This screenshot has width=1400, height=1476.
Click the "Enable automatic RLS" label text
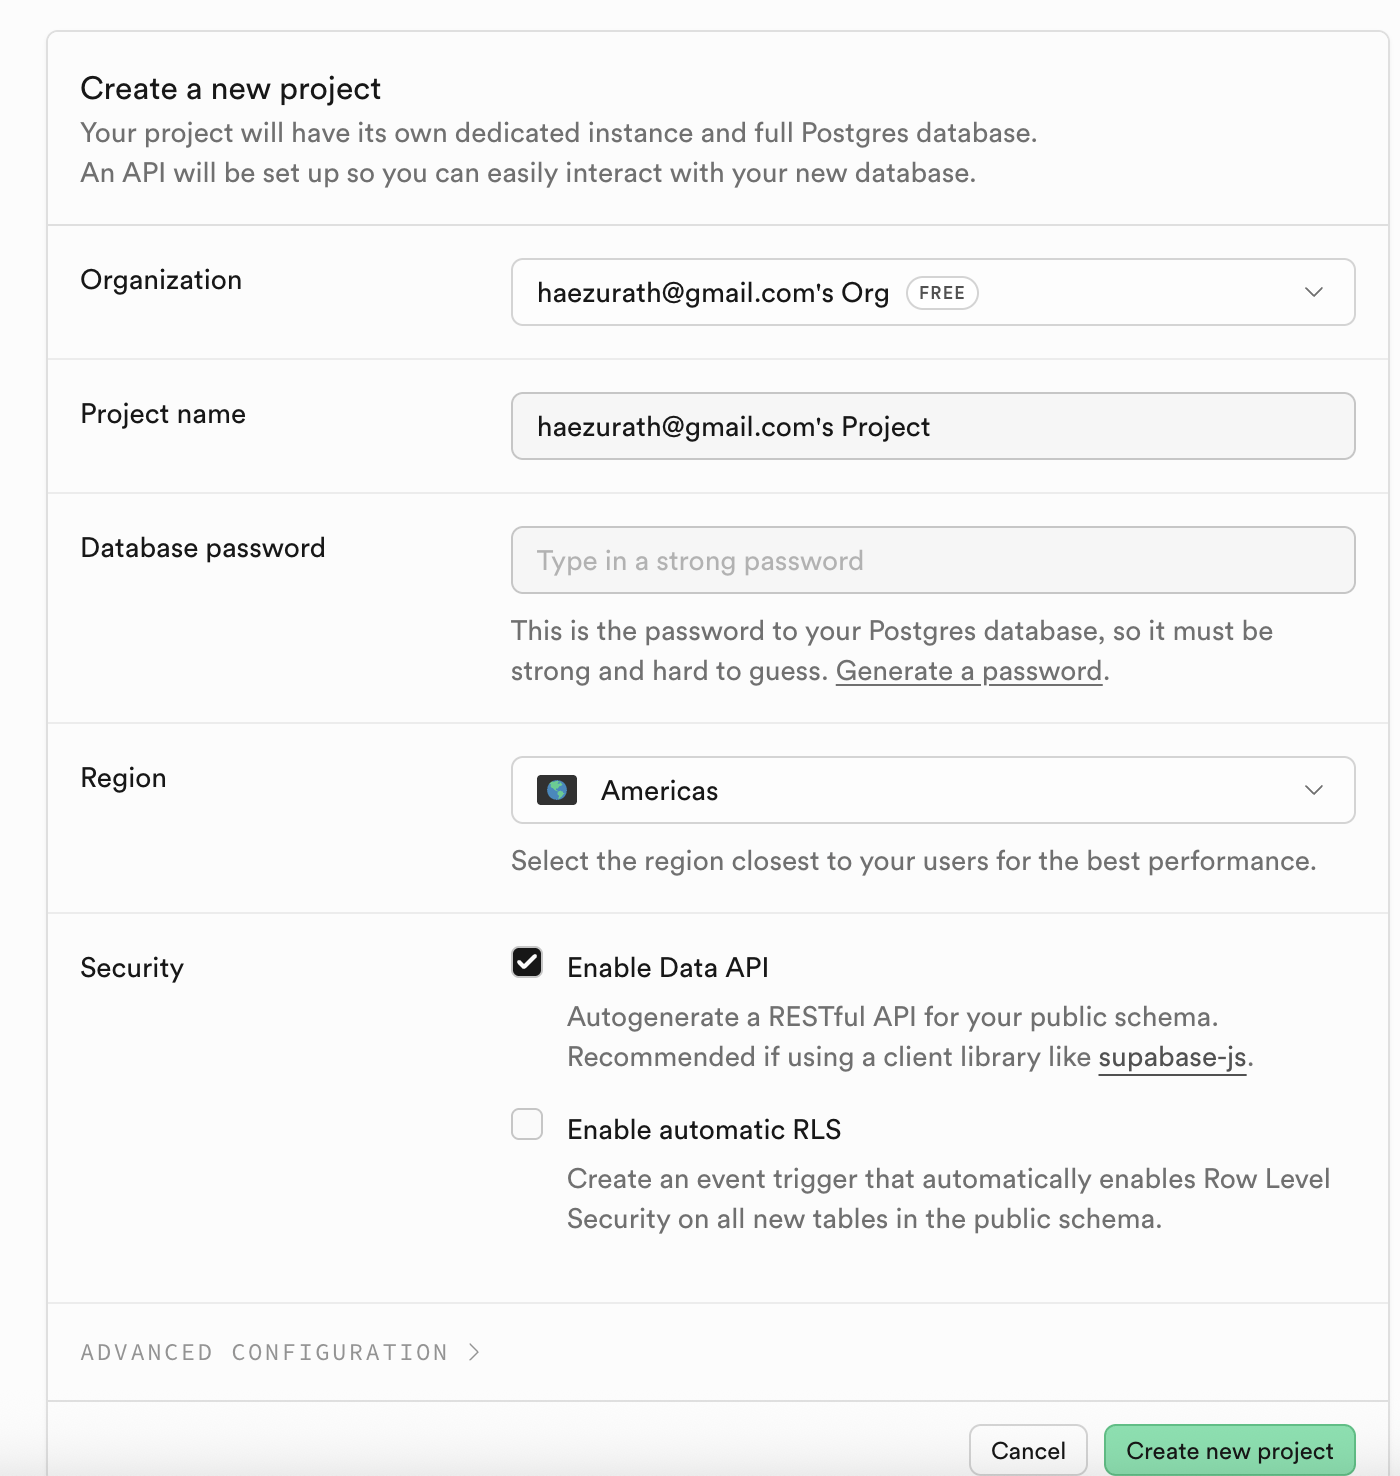703,1129
